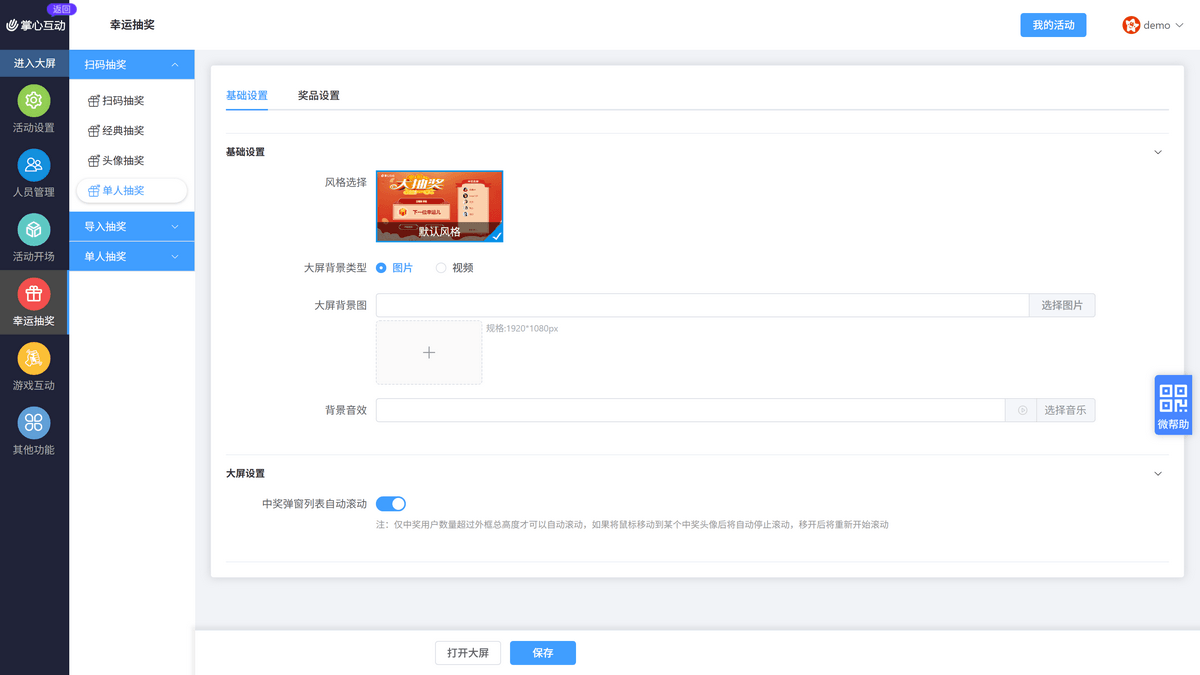The image size is (1200, 675).
Task: Click the plus upload box for 大屏背景图
Action: [429, 352]
